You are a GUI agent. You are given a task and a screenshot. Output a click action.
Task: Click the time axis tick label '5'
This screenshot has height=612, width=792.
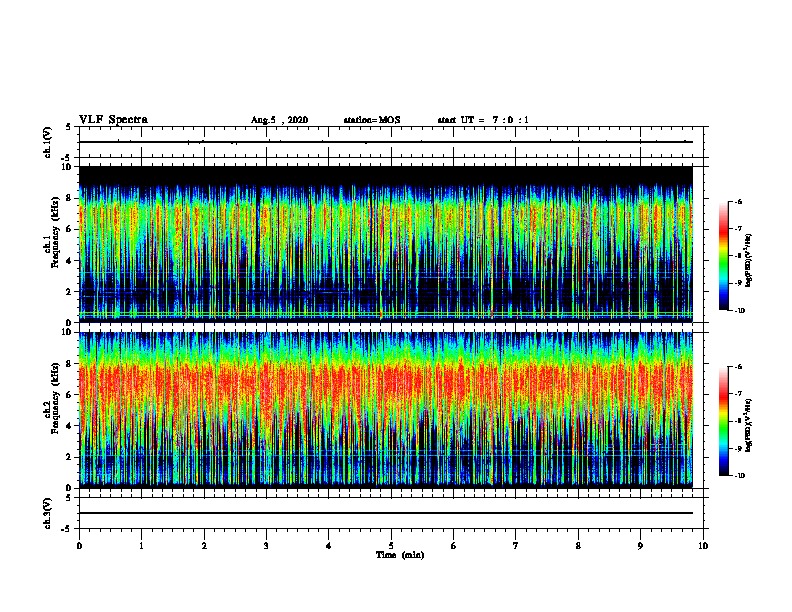(391, 546)
